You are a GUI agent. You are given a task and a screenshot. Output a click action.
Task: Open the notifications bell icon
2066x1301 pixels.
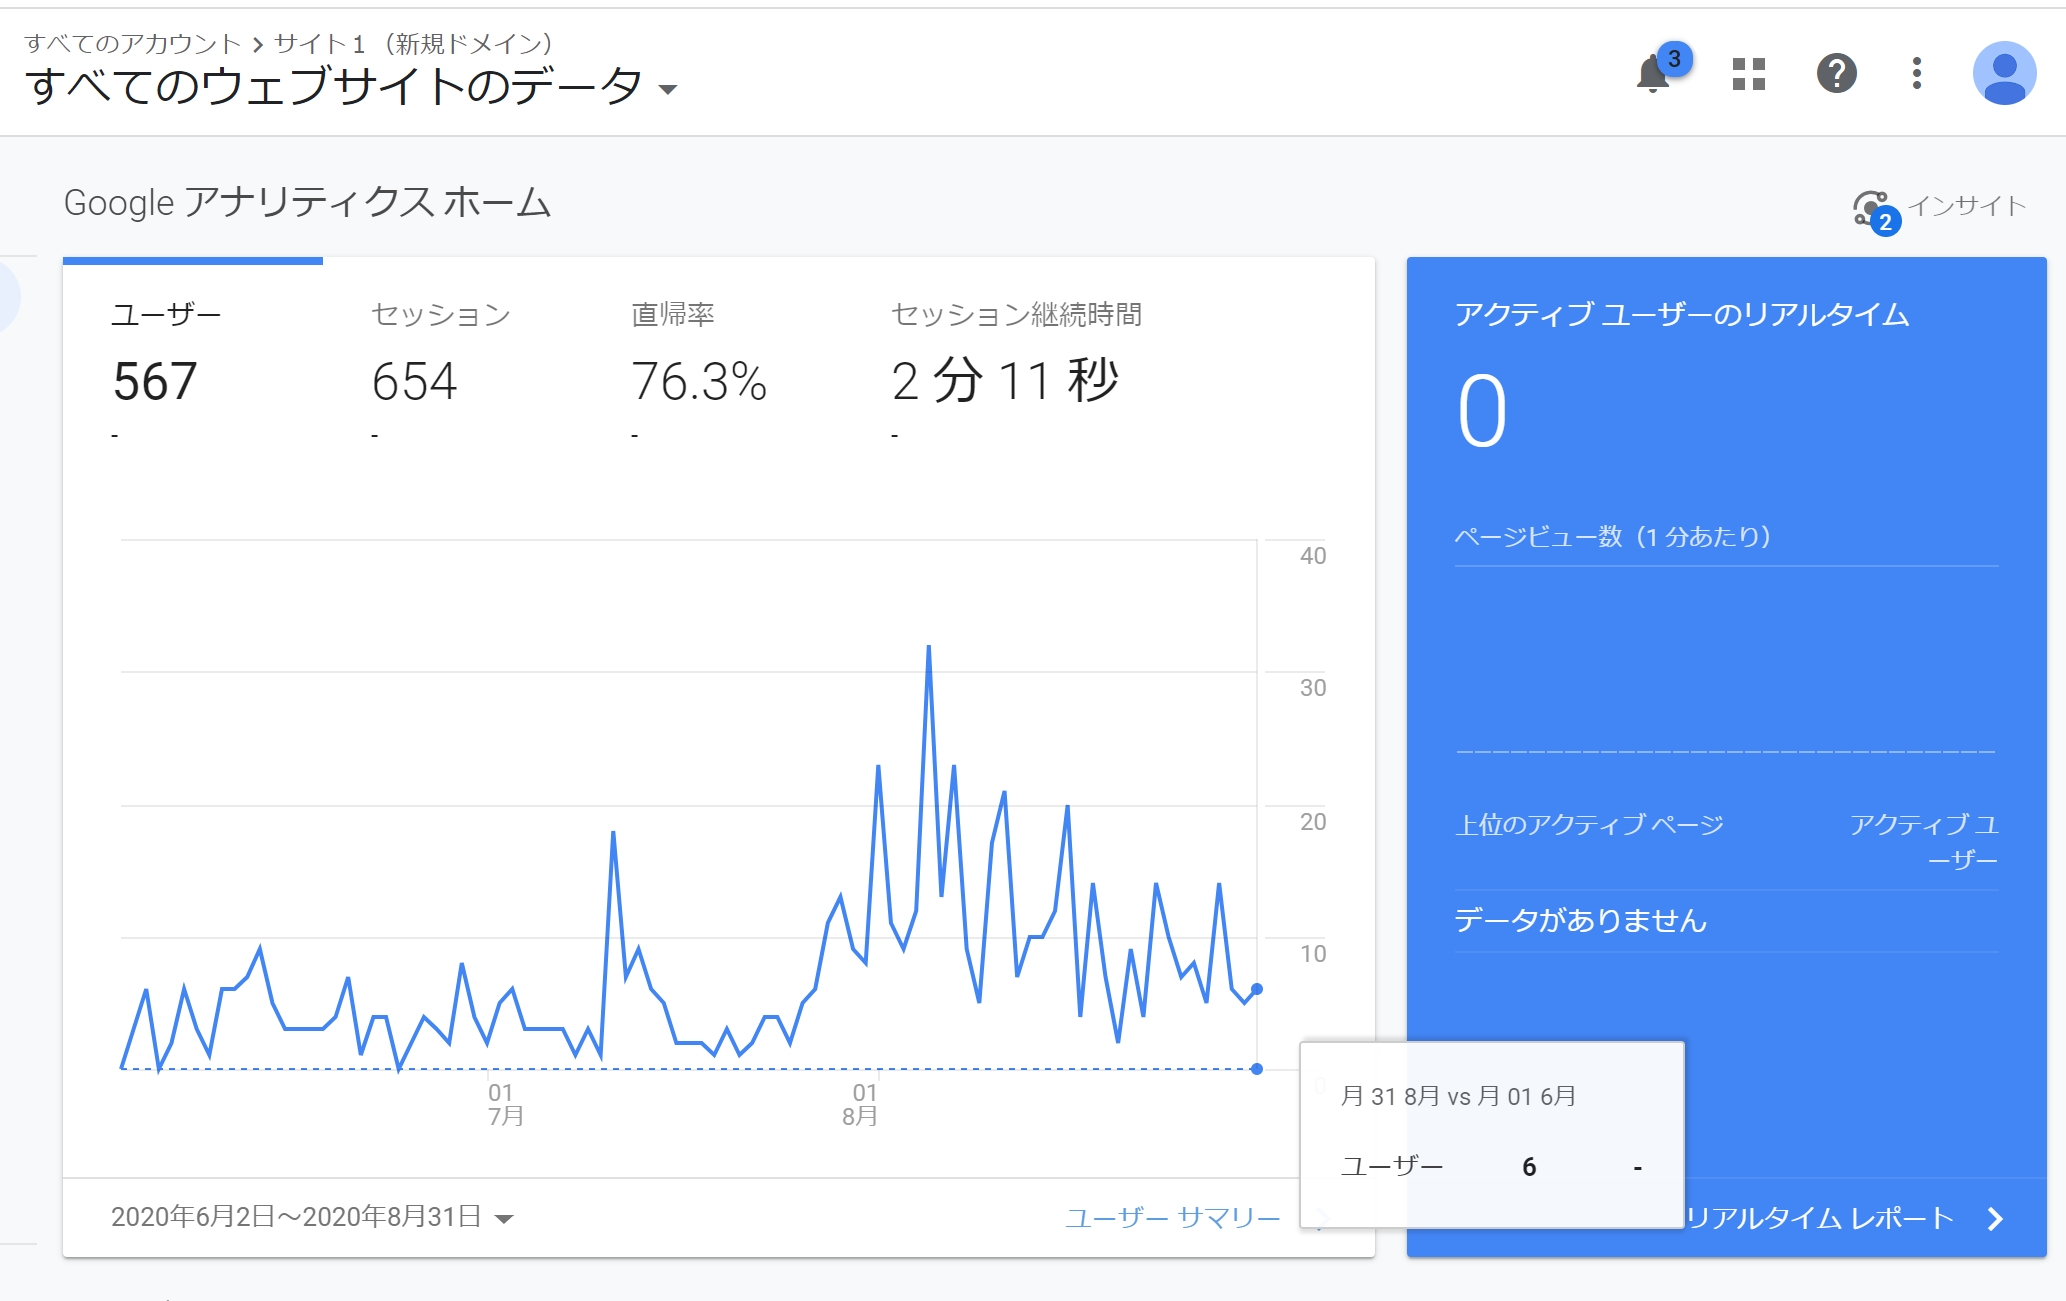coord(1653,74)
